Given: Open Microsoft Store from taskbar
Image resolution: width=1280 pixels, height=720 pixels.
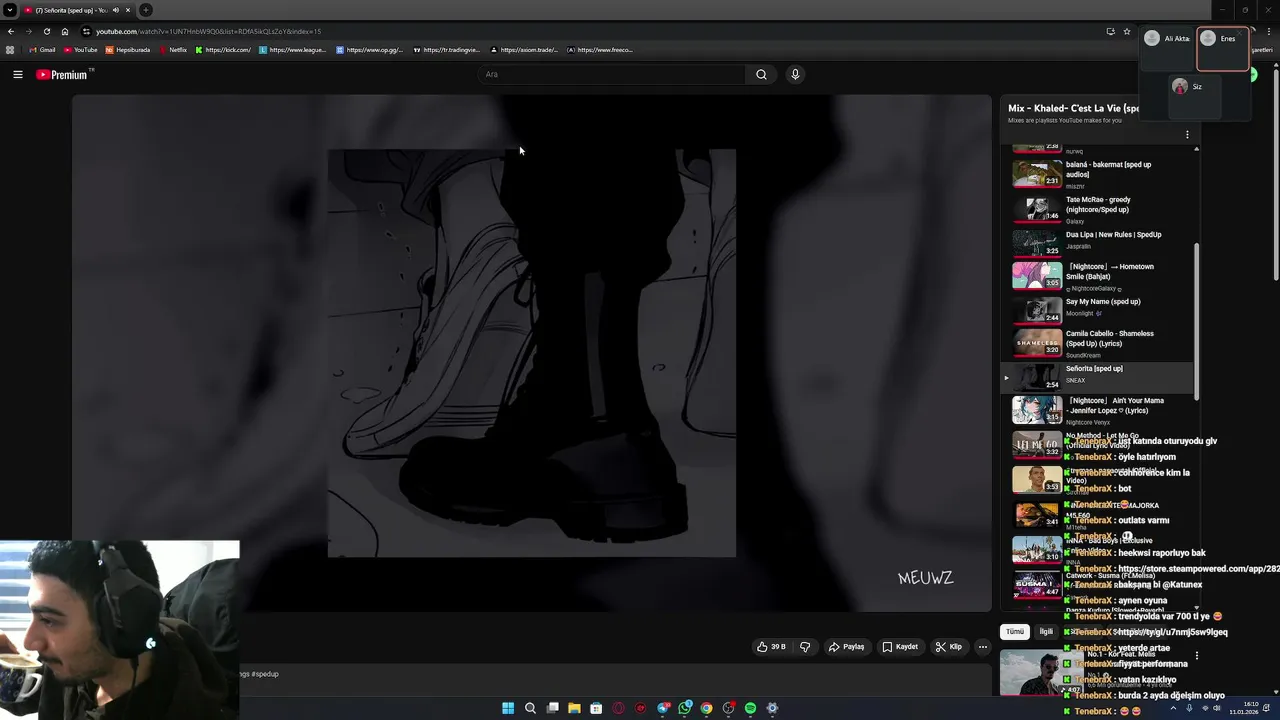Looking at the screenshot, I should coord(596,708).
